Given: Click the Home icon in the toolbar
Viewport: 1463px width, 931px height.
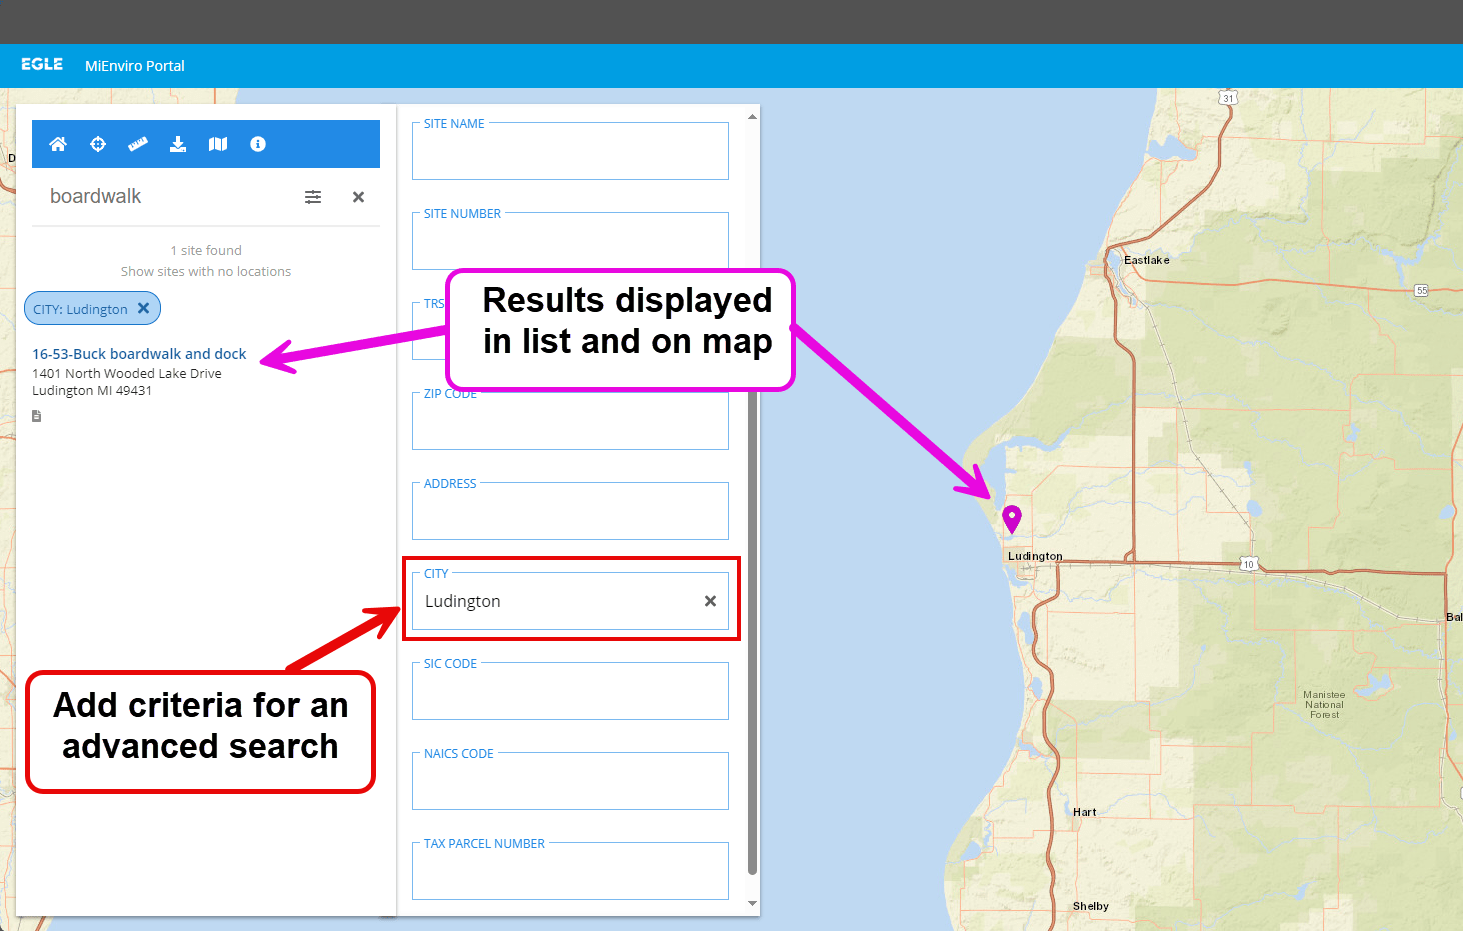Looking at the screenshot, I should pos(58,144).
